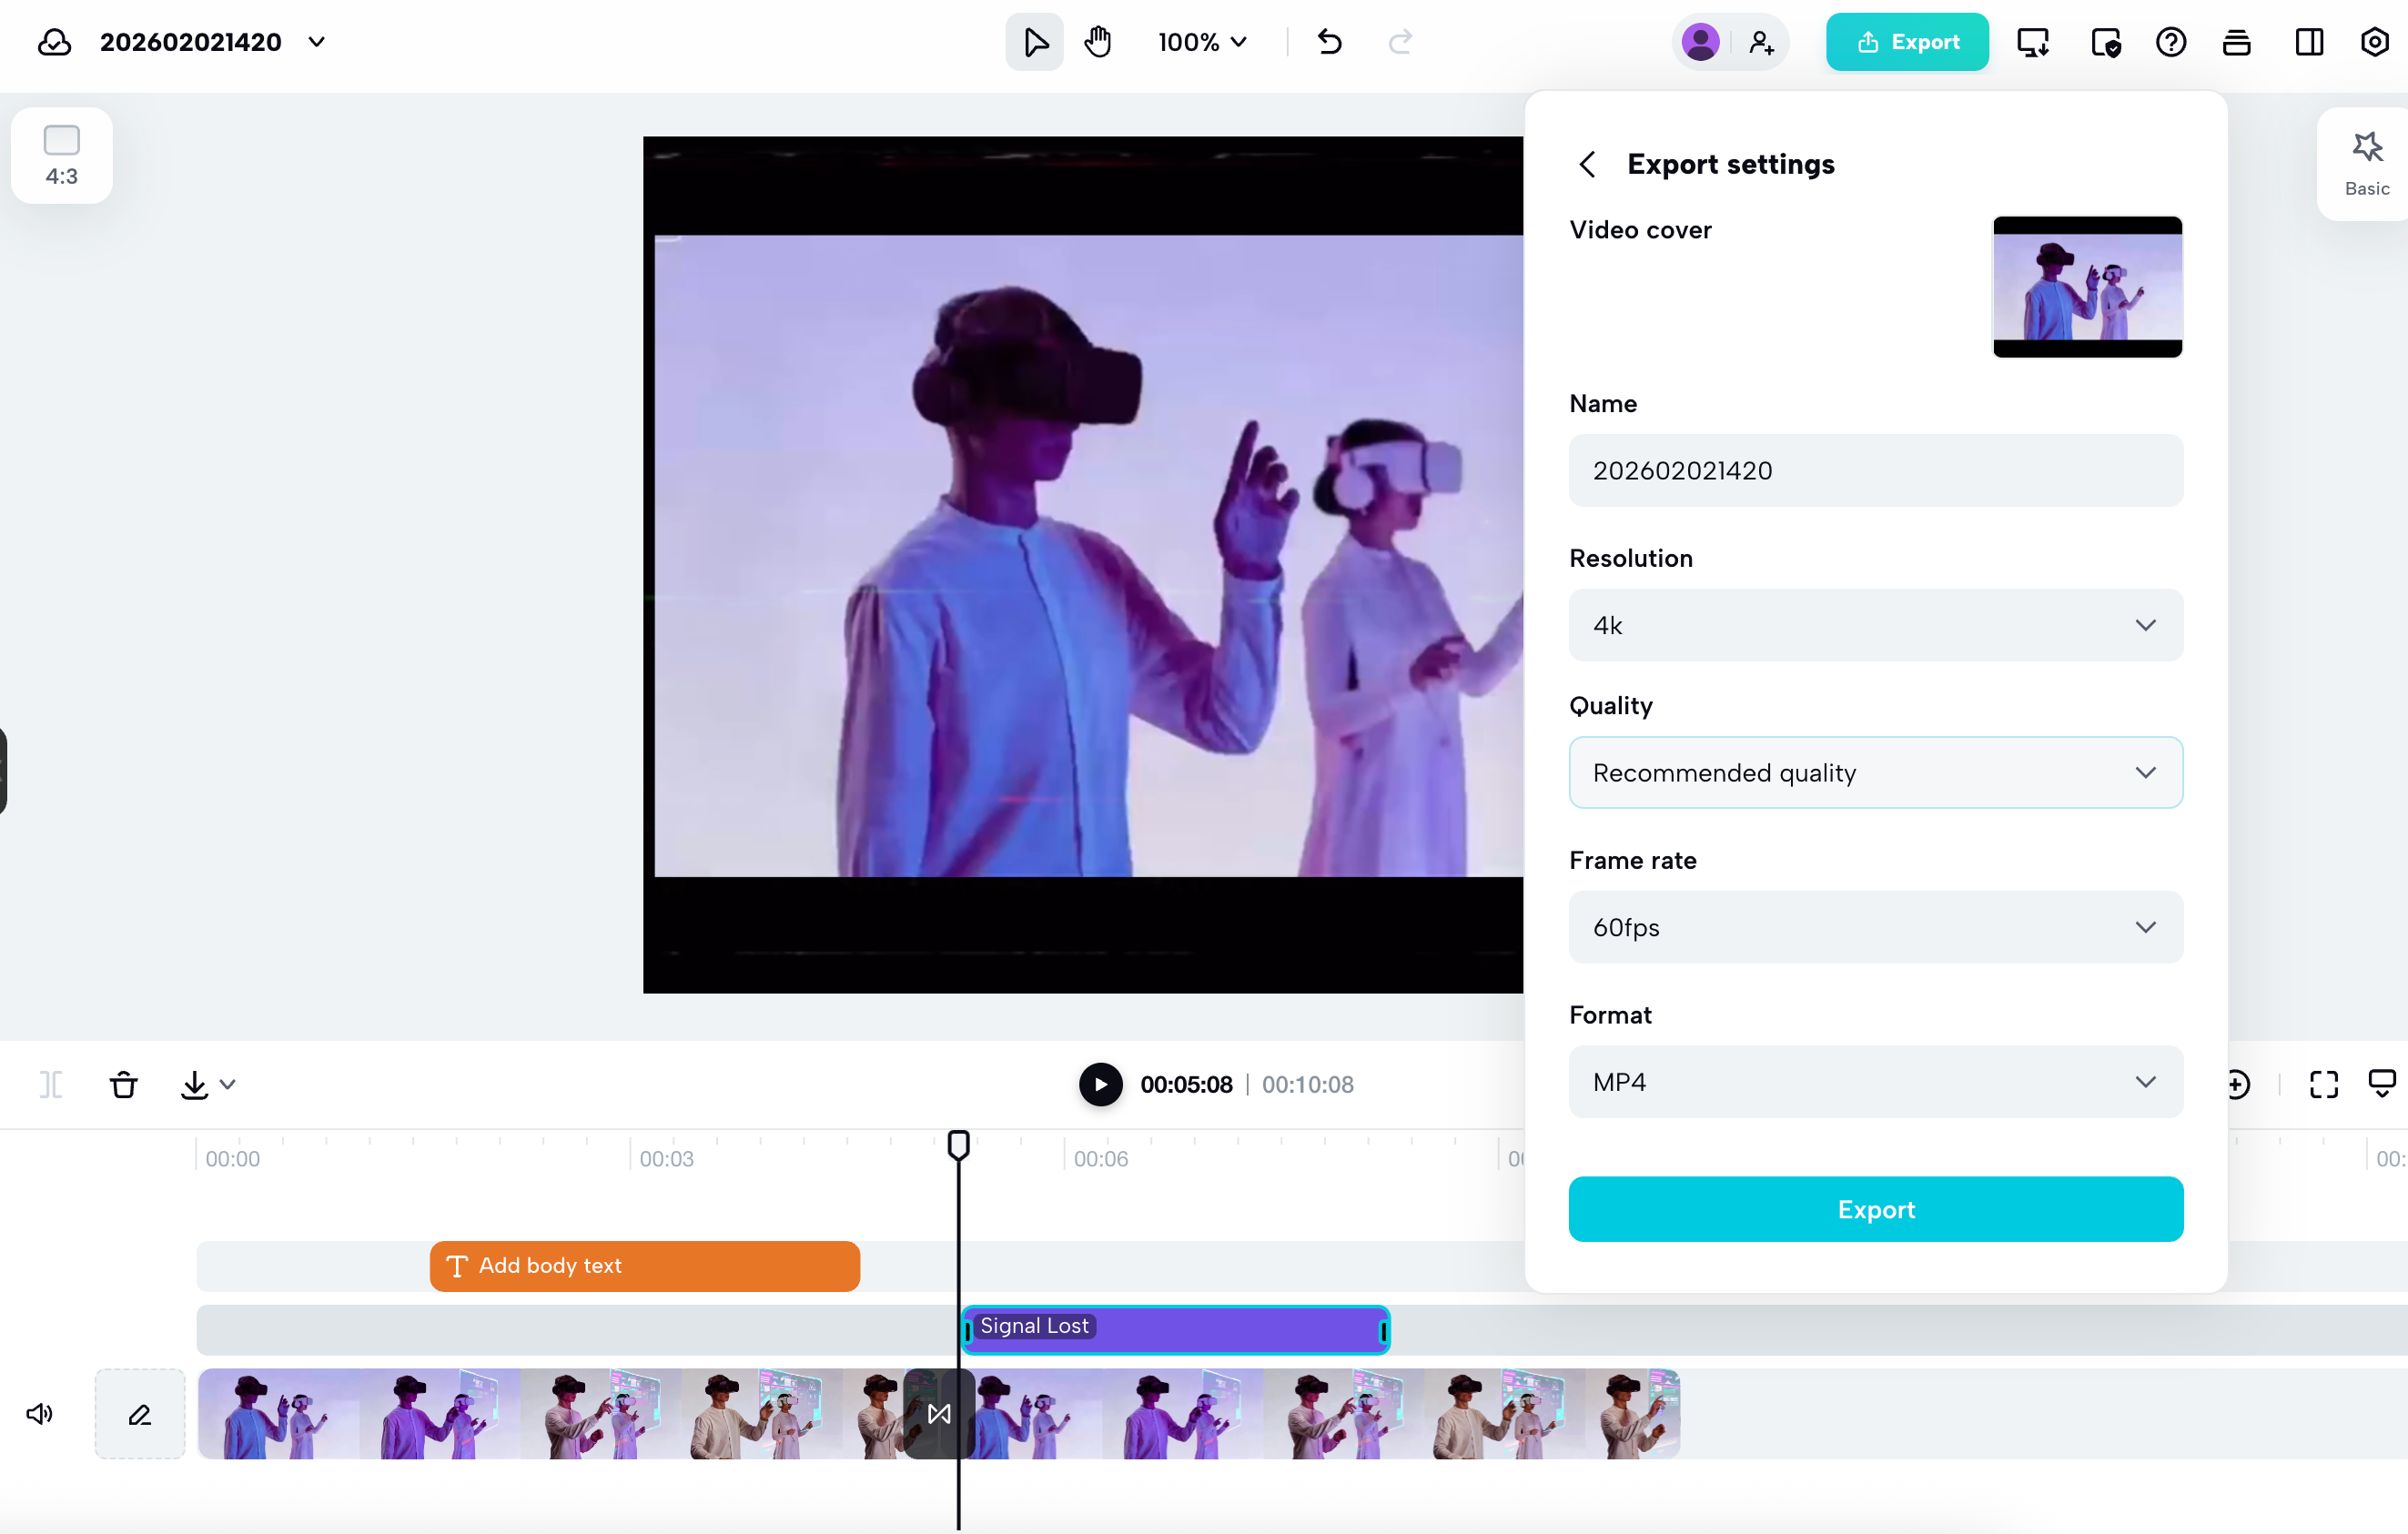The width and height of the screenshot is (2408, 1534).
Task: Toggle the right sidebar panel
Action: (x=2309, y=42)
